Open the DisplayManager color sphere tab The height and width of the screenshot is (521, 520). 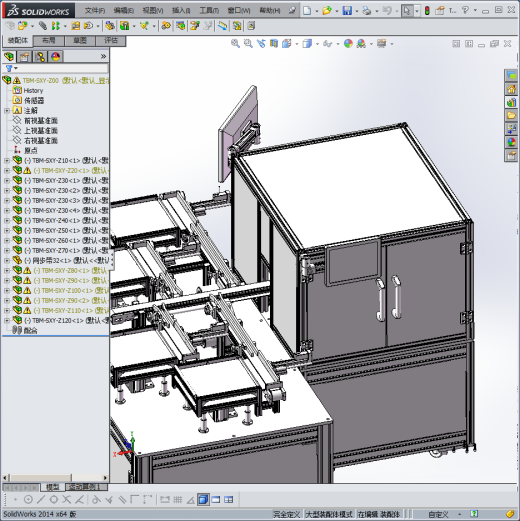click(x=56, y=57)
